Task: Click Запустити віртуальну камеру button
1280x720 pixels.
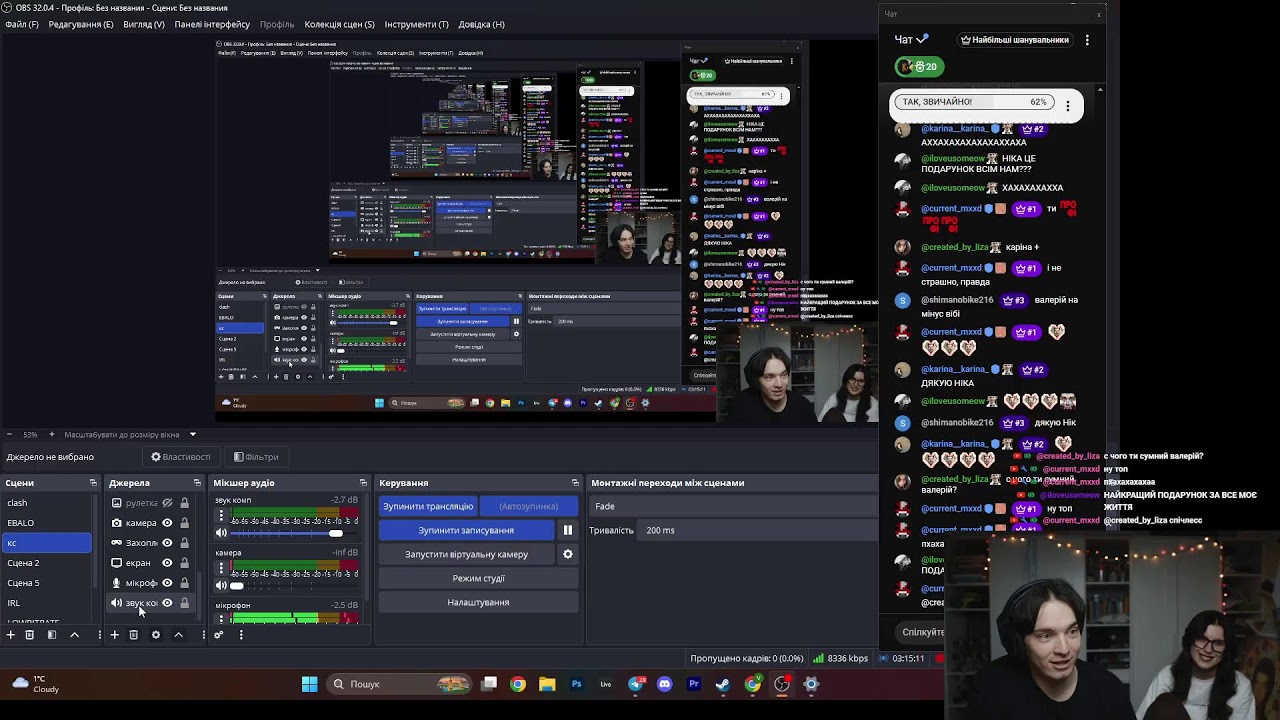Action: pos(466,554)
